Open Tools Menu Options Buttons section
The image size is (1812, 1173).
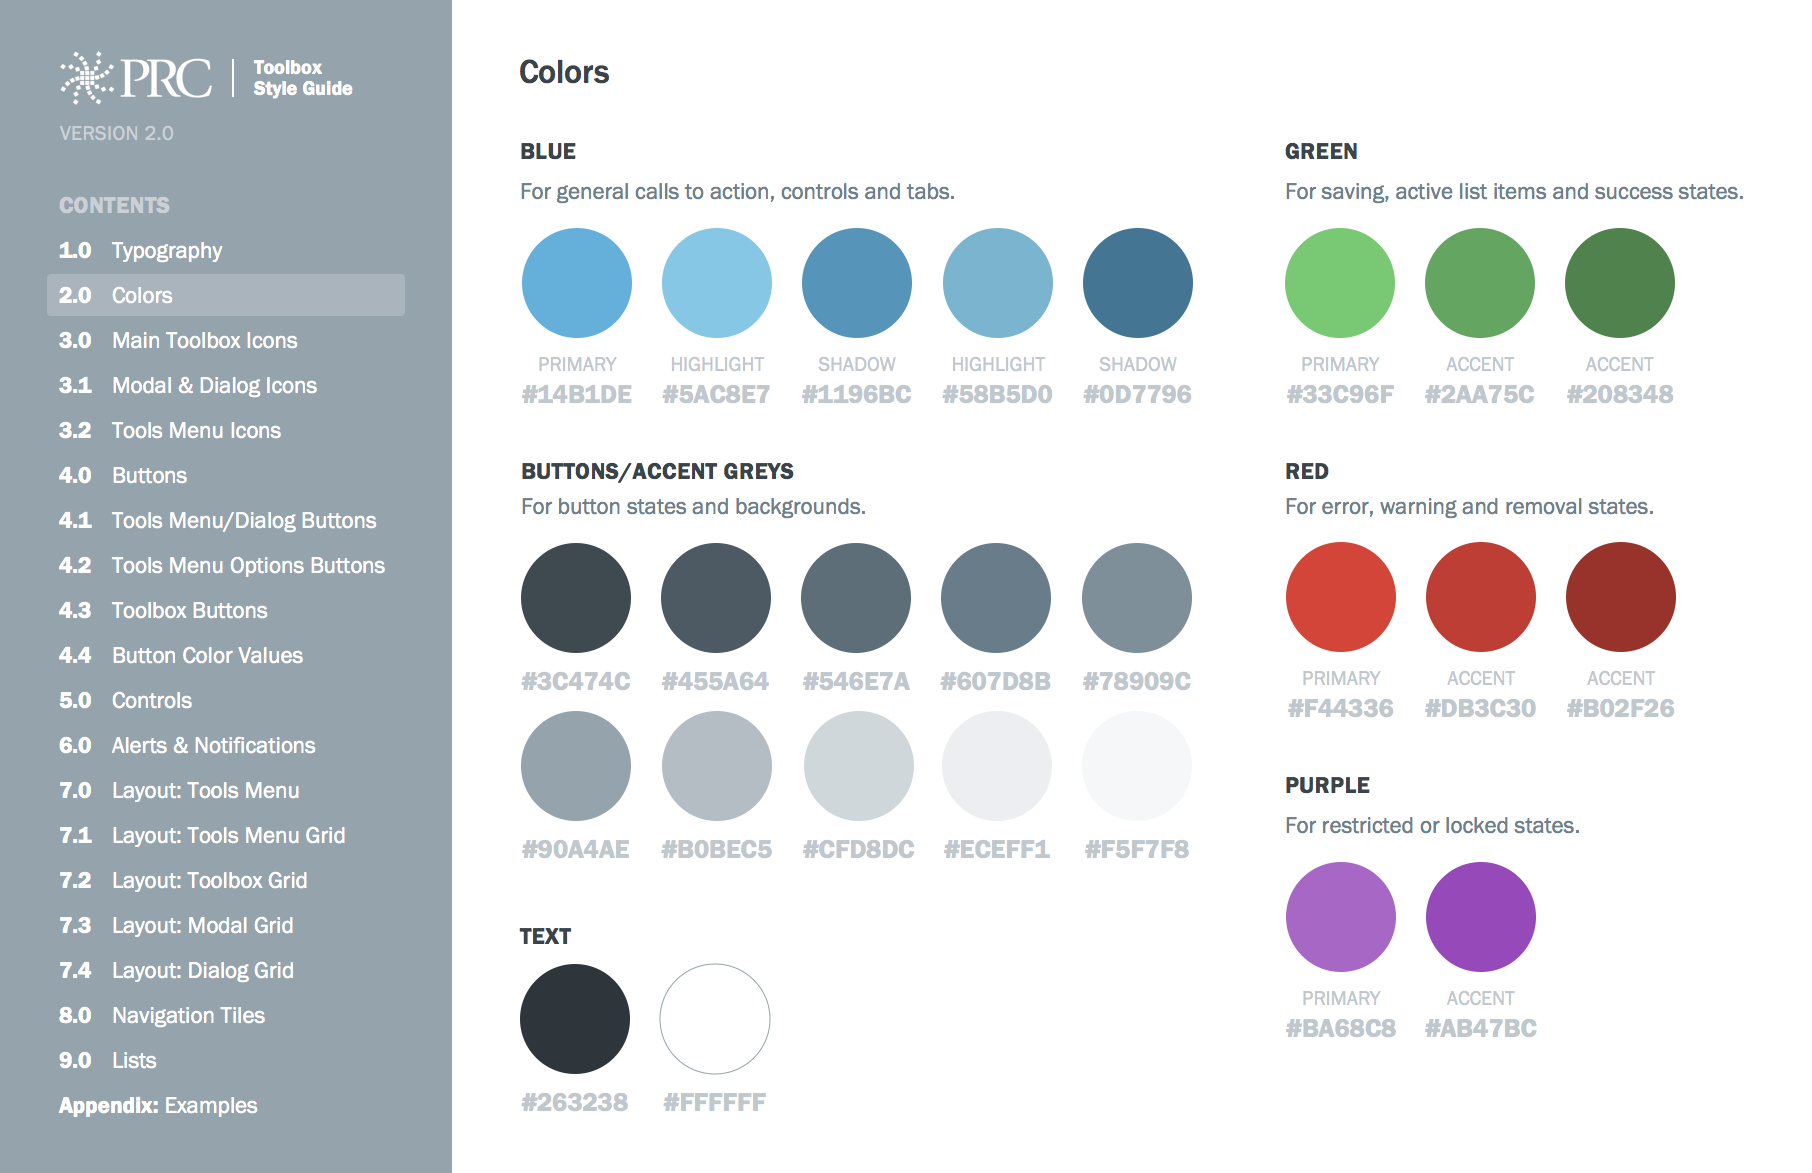247,566
